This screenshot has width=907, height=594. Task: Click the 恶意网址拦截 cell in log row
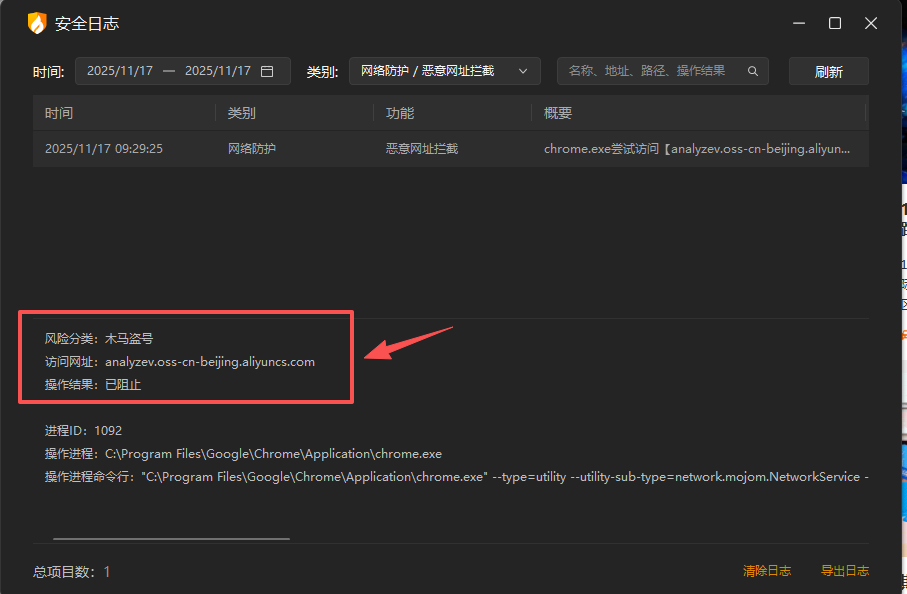coord(422,149)
